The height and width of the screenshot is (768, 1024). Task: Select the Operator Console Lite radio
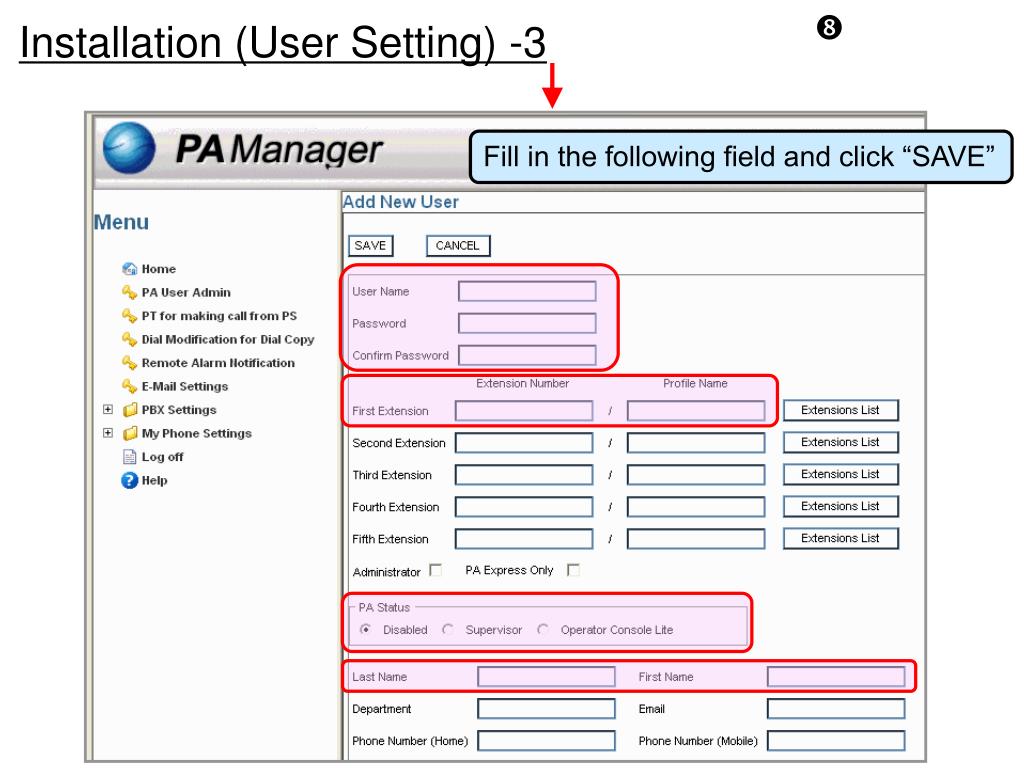(x=543, y=630)
